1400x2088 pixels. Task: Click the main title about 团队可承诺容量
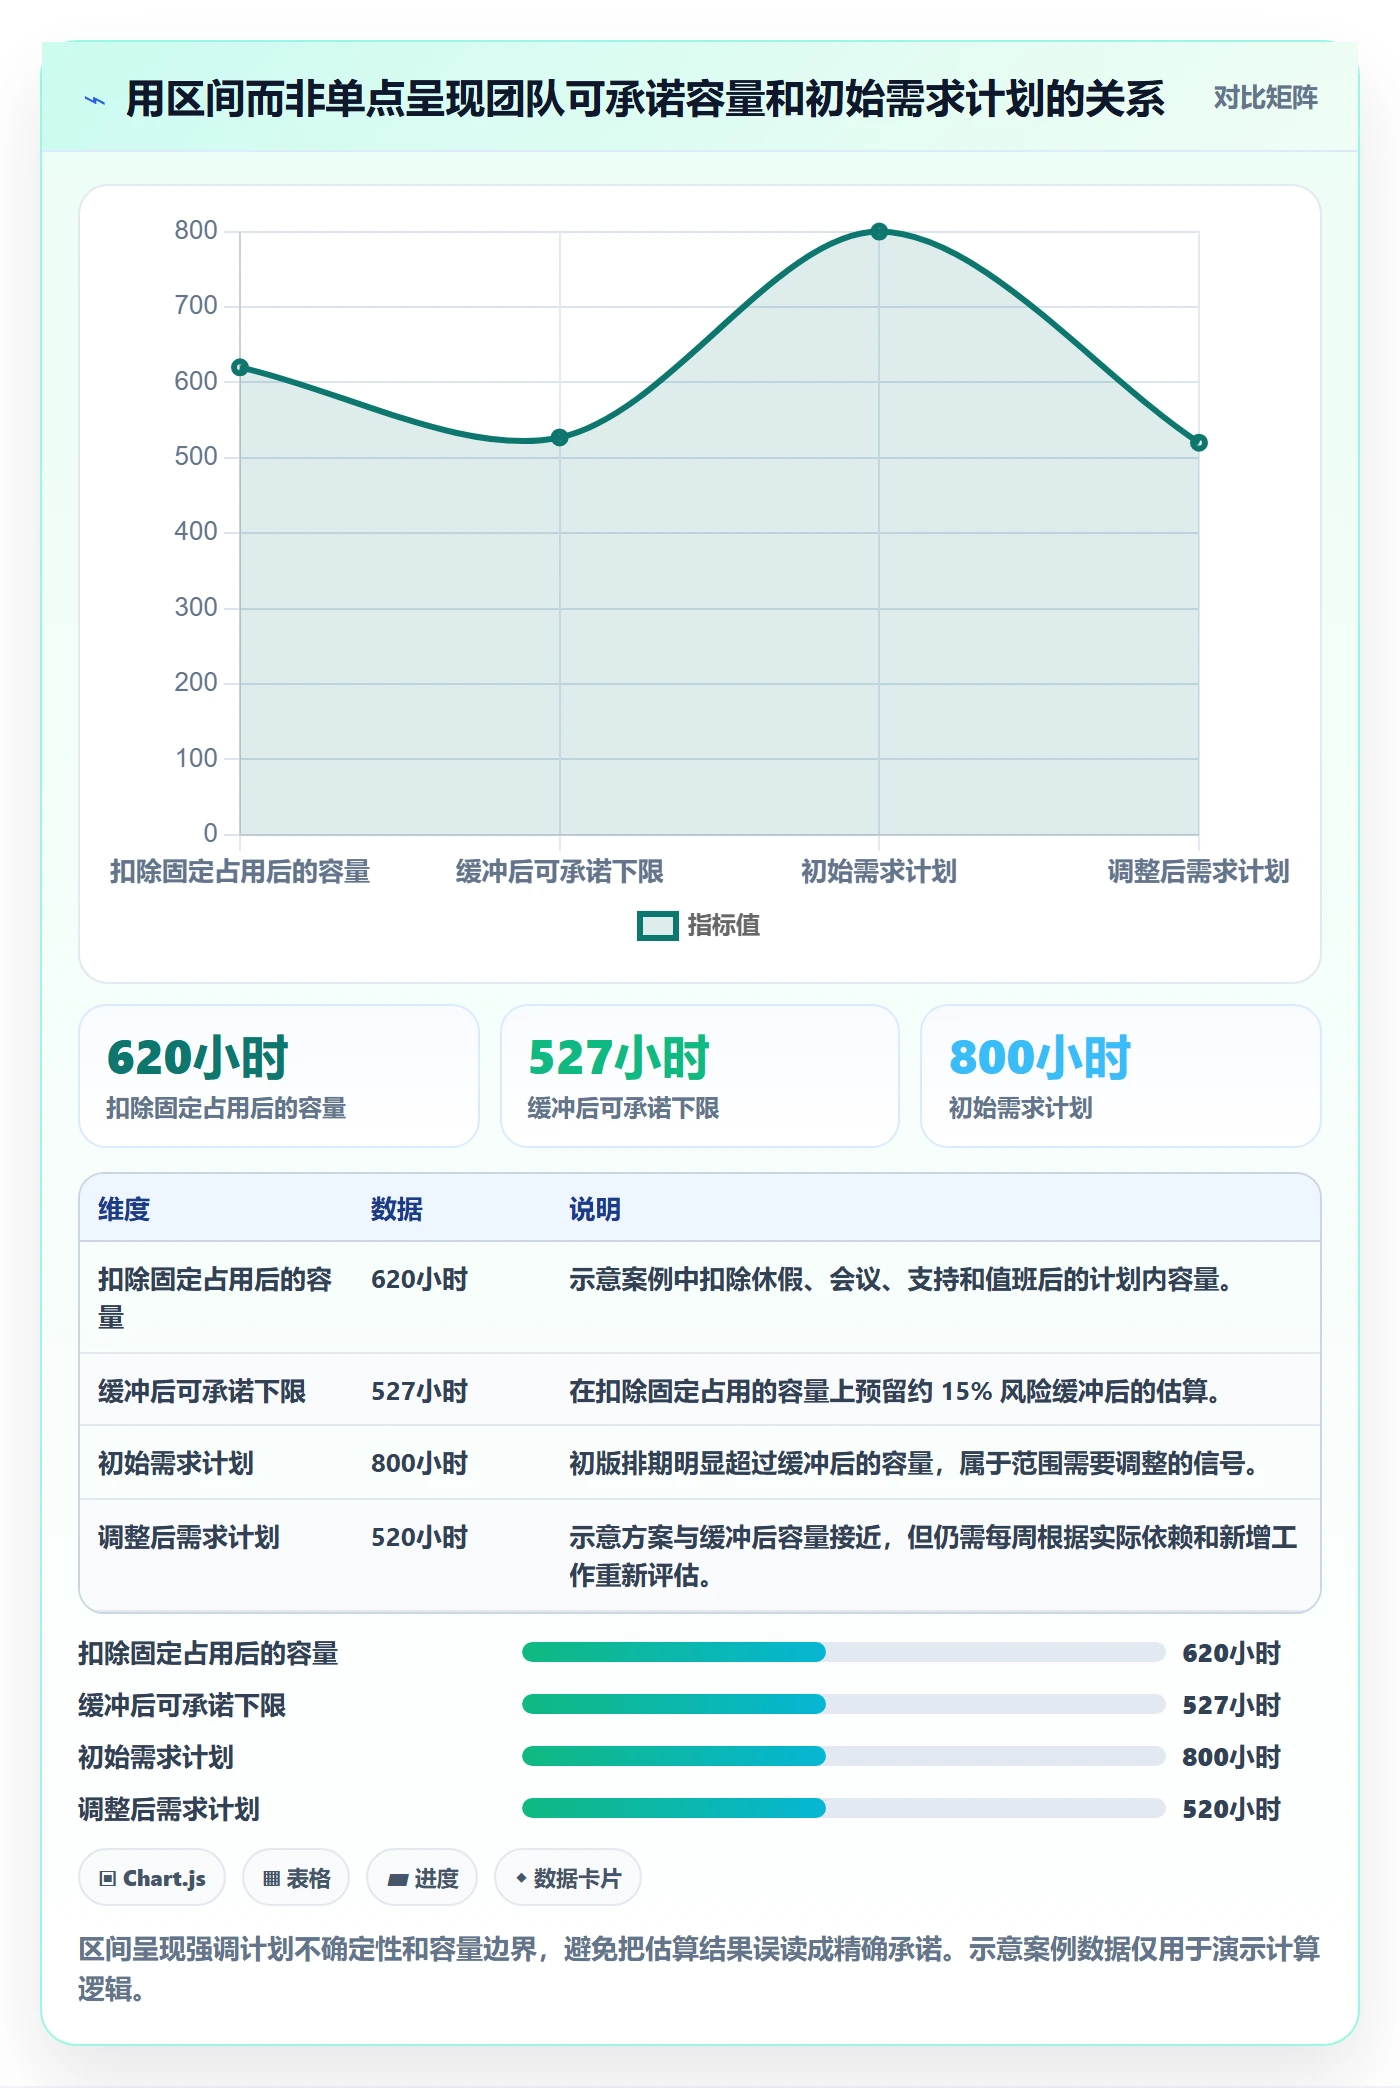pos(645,99)
